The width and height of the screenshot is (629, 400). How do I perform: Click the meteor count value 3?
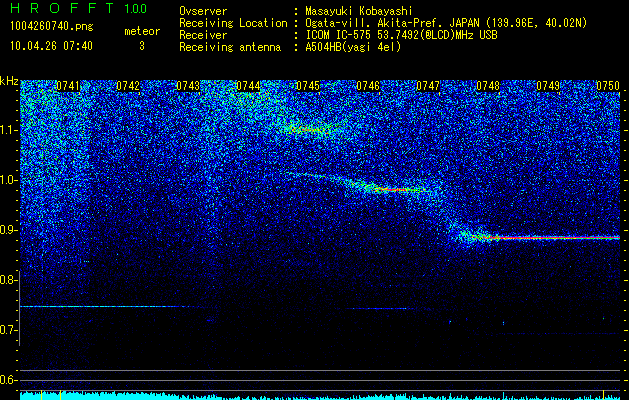tap(142, 46)
